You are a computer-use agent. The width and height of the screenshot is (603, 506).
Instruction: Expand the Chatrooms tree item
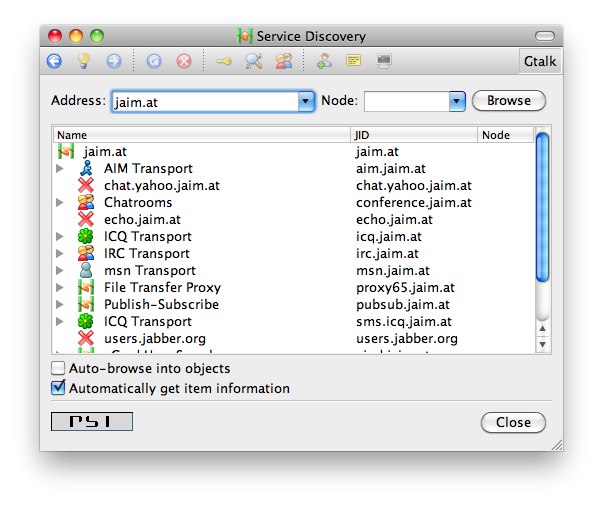(60, 202)
